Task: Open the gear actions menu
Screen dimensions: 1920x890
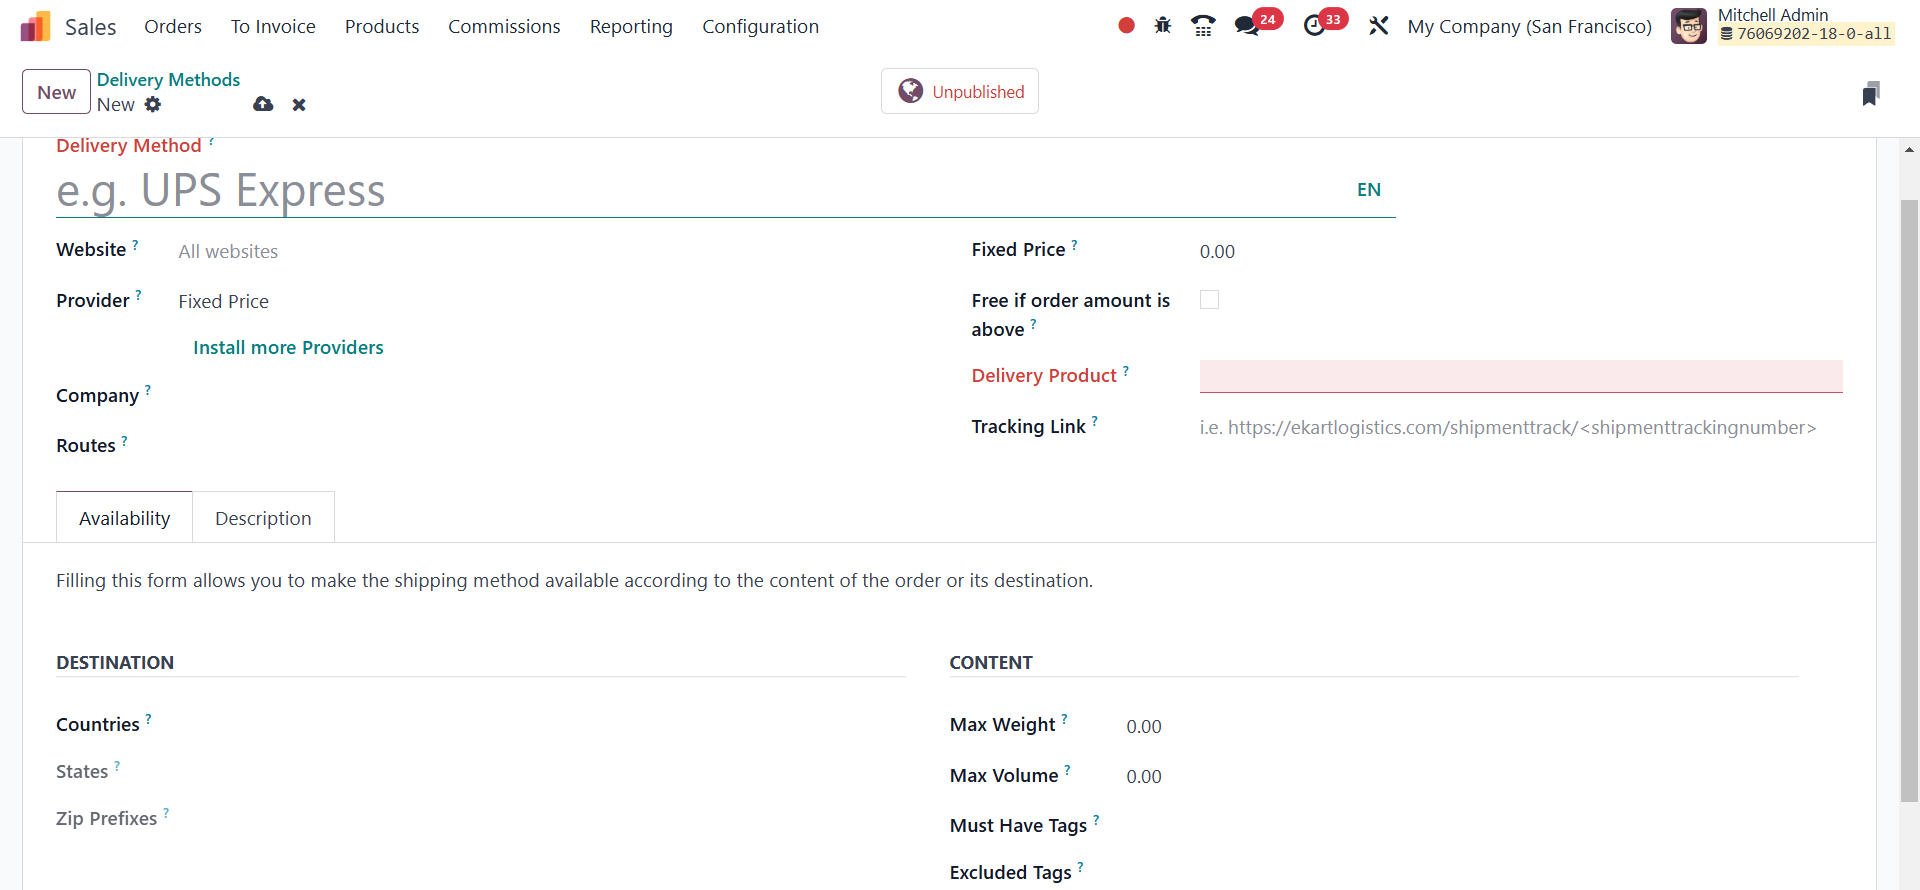Action: click(x=153, y=104)
